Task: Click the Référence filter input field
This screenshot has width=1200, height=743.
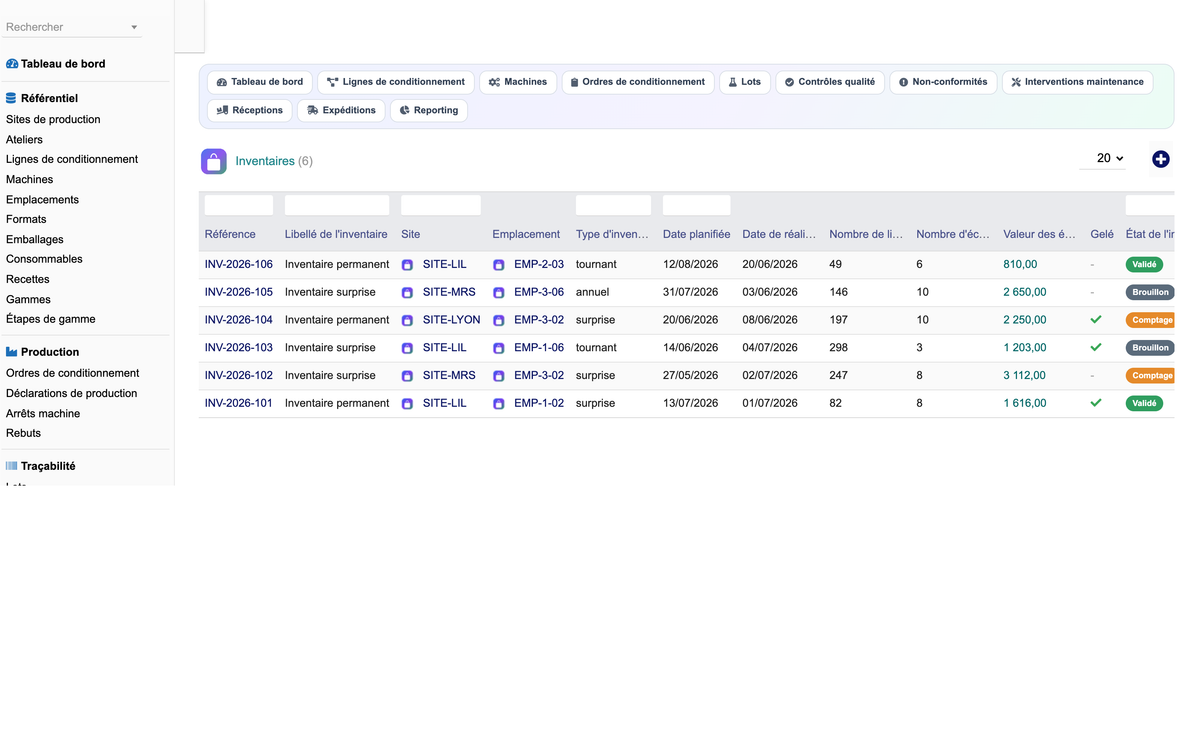Action: [239, 205]
